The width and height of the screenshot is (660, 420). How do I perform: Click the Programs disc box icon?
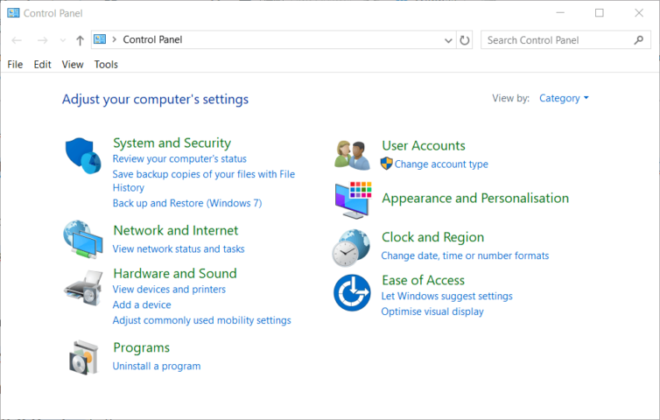[x=84, y=358]
